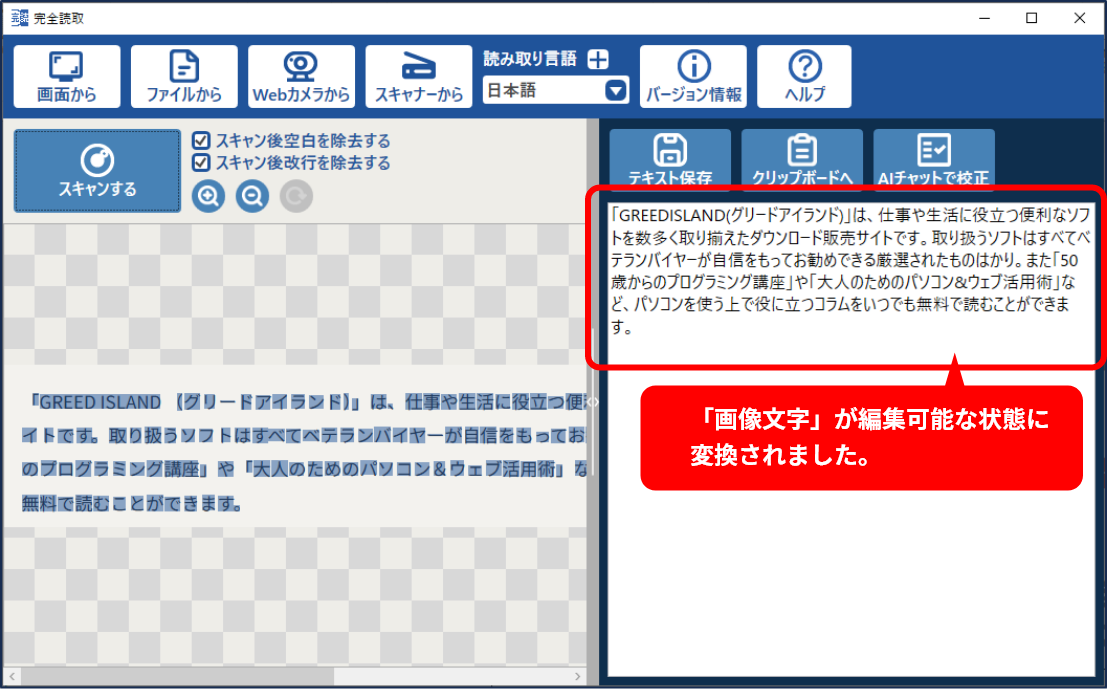1107x689 pixels.
Task: Open AIチャットで校正
Action: 933,159
